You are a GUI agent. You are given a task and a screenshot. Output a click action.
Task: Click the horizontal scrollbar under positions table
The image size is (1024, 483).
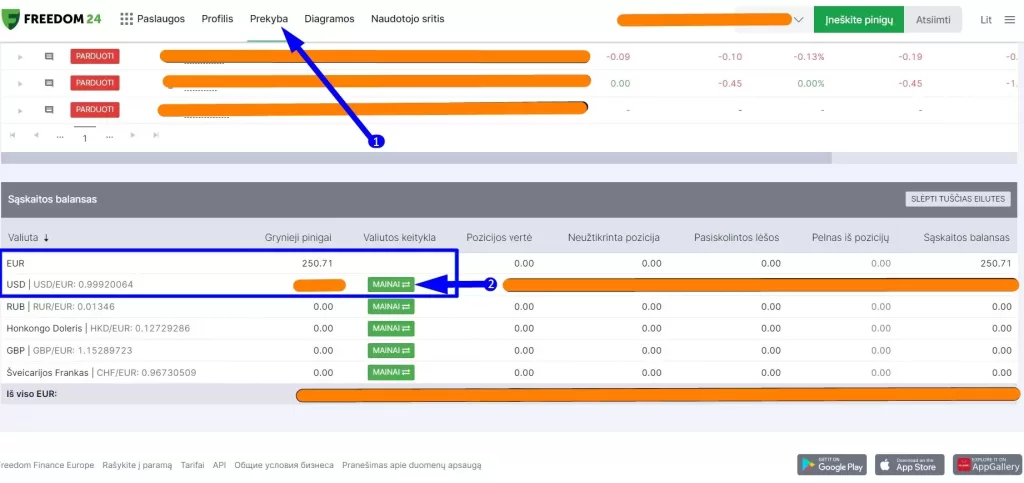coord(416,158)
